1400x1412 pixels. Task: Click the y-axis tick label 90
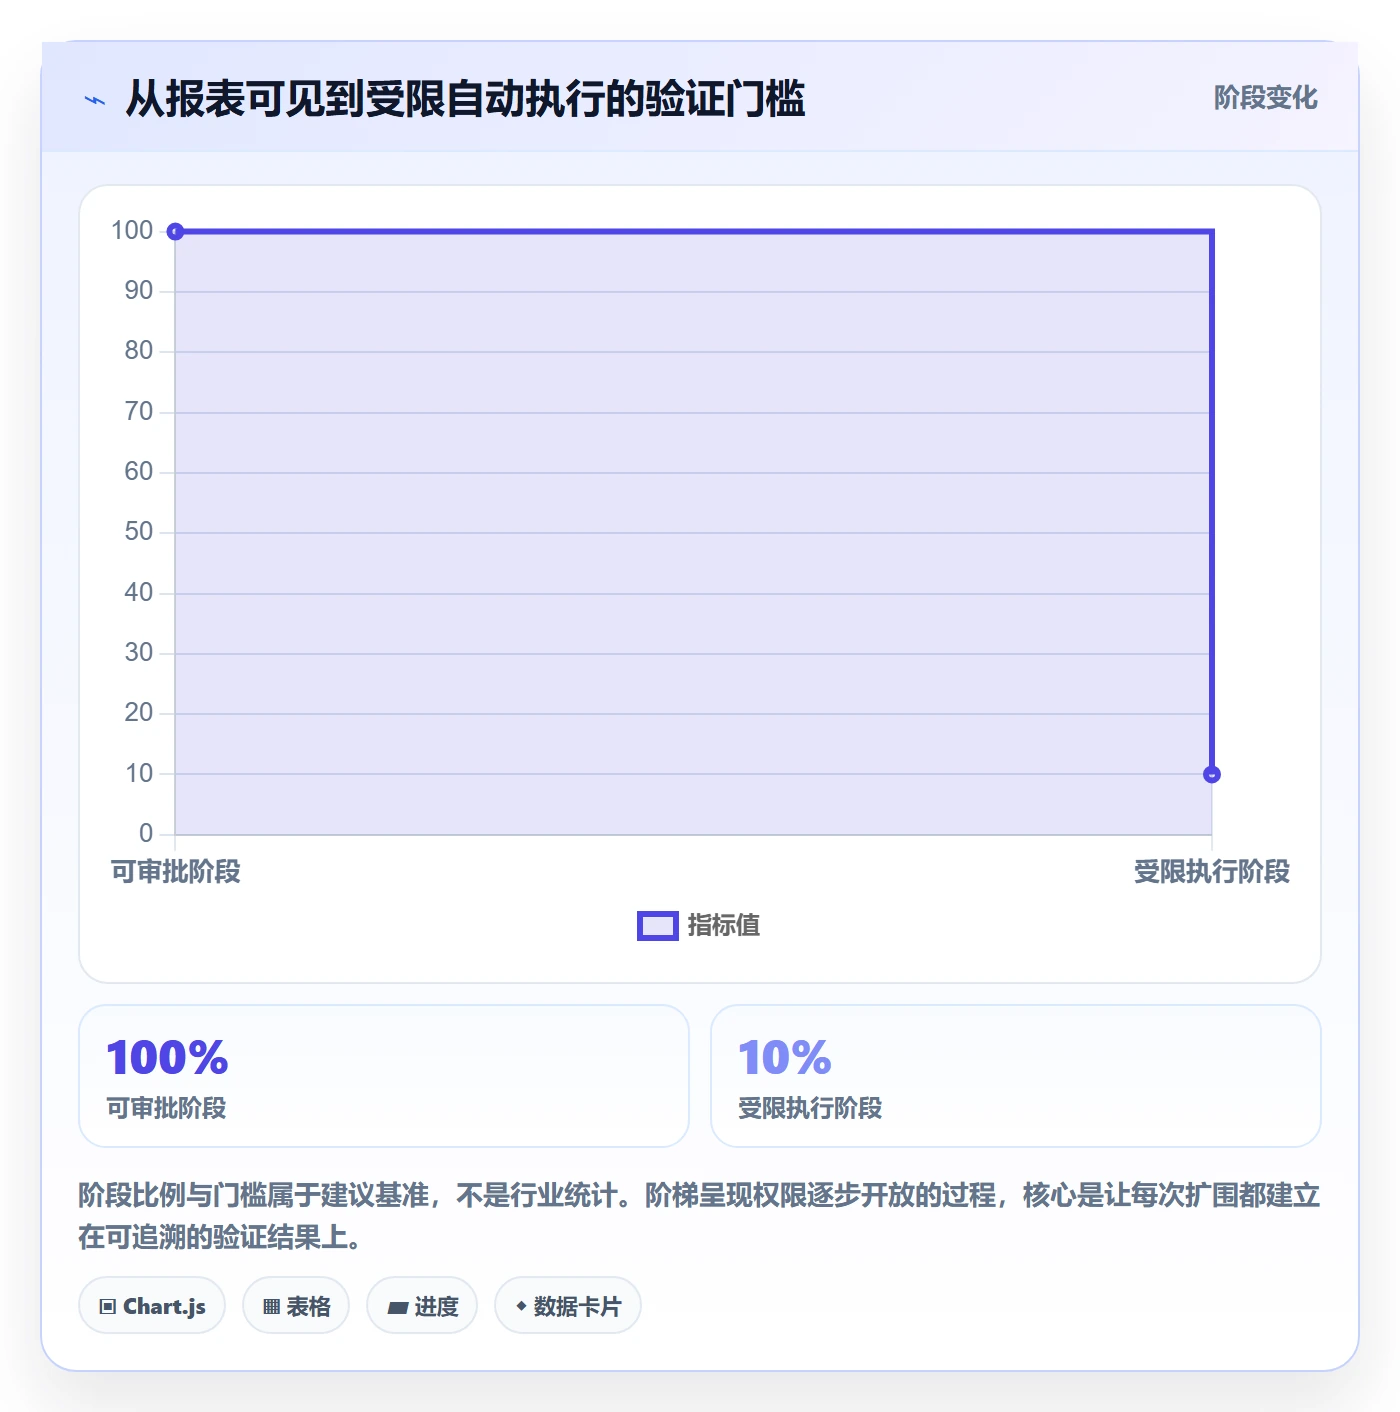point(139,291)
